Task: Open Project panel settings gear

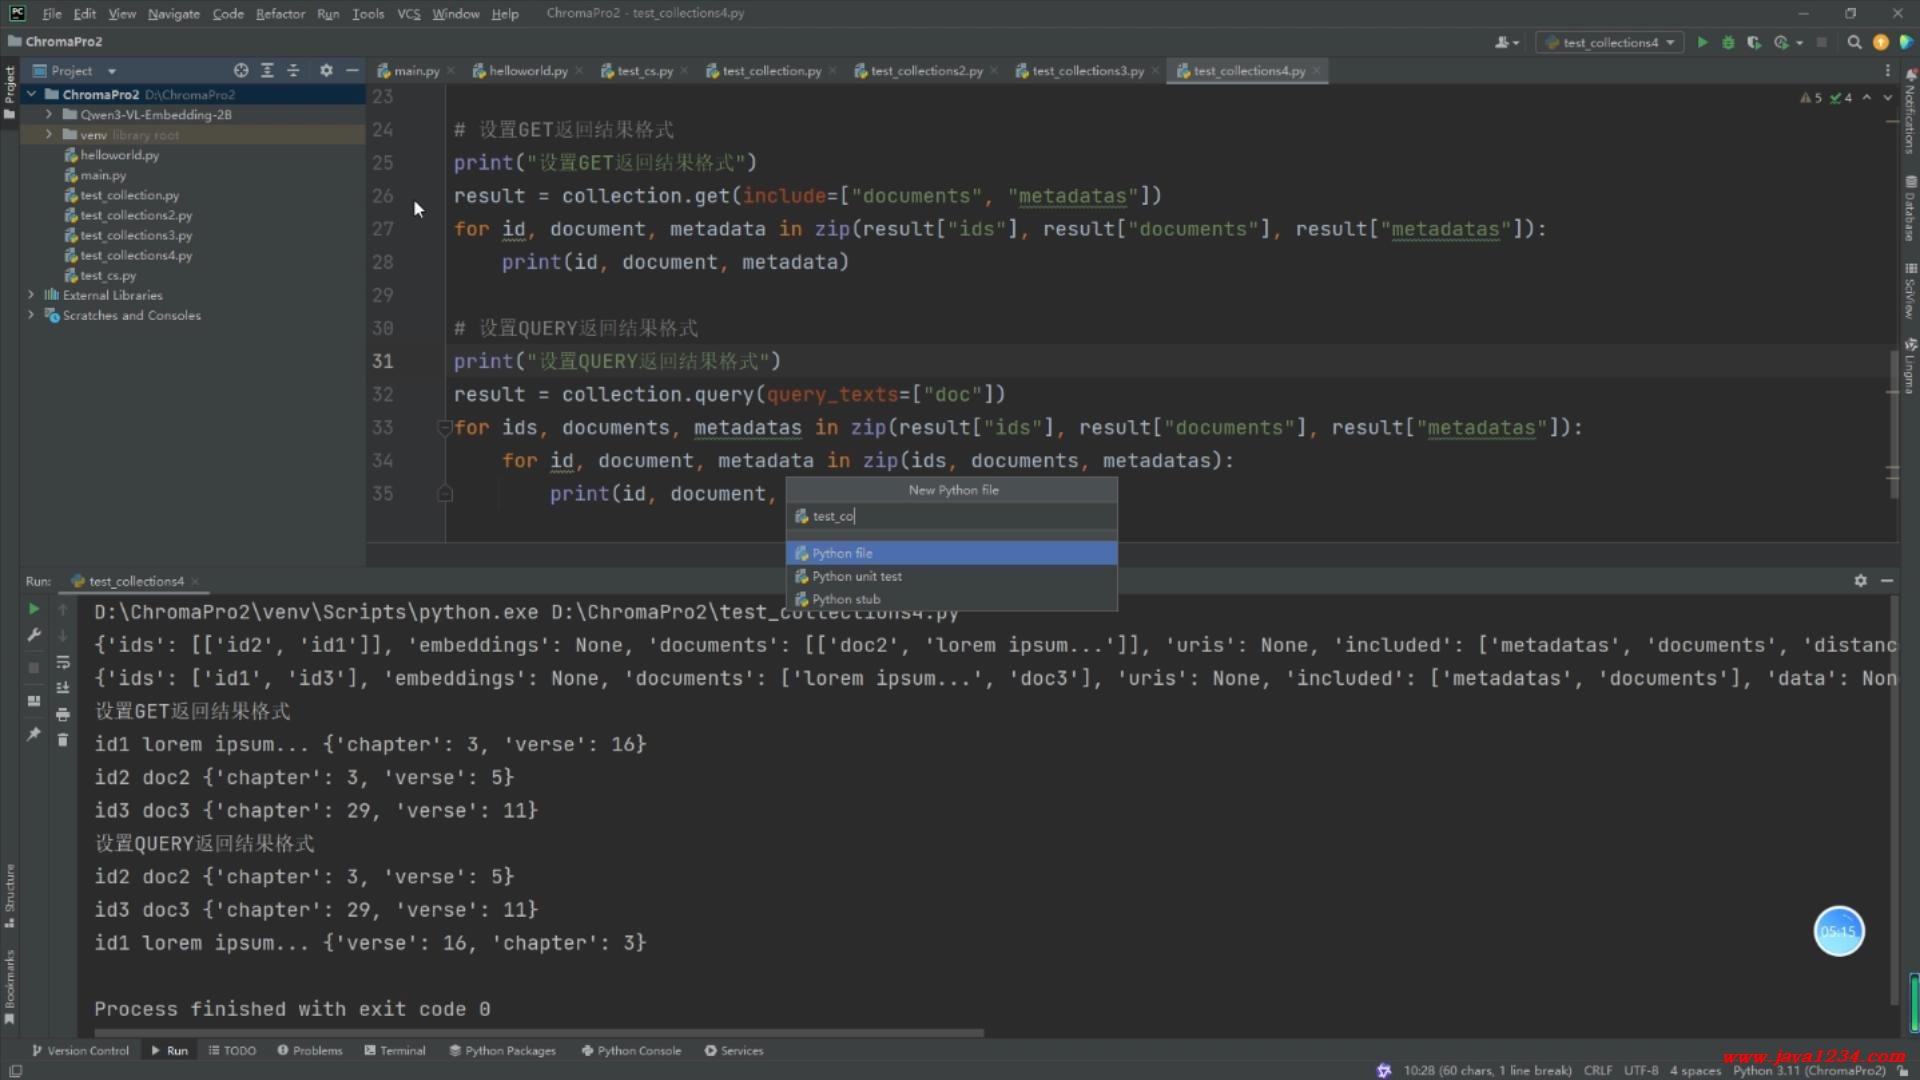Action: [326, 71]
